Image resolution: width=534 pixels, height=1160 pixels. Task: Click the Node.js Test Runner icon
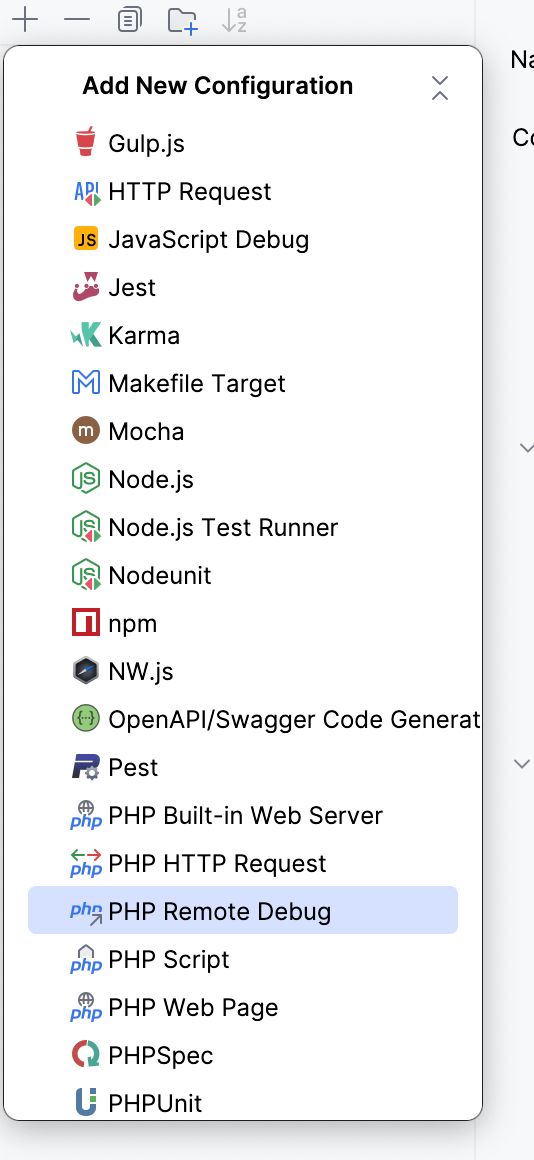click(x=86, y=527)
